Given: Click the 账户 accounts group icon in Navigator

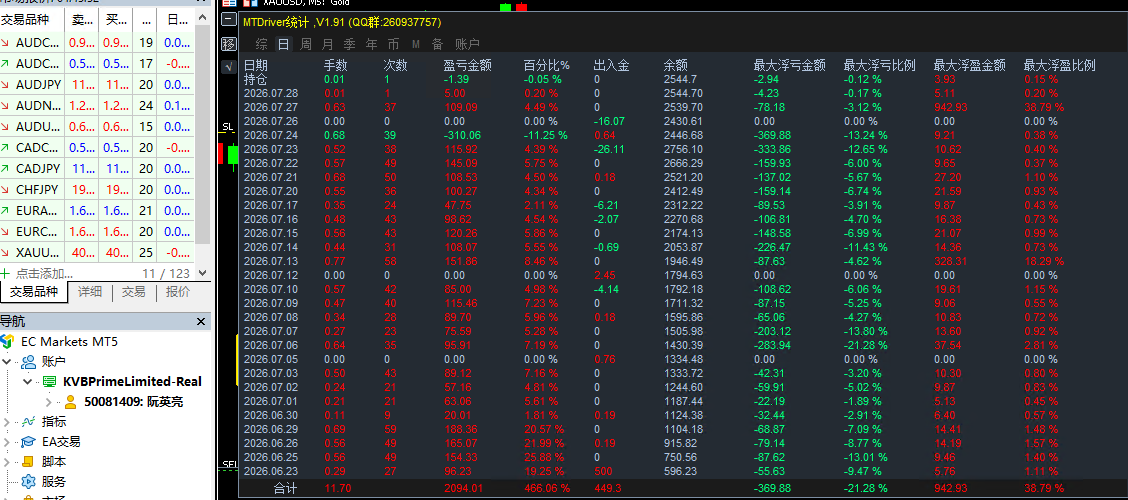Looking at the screenshot, I should click(29, 361).
